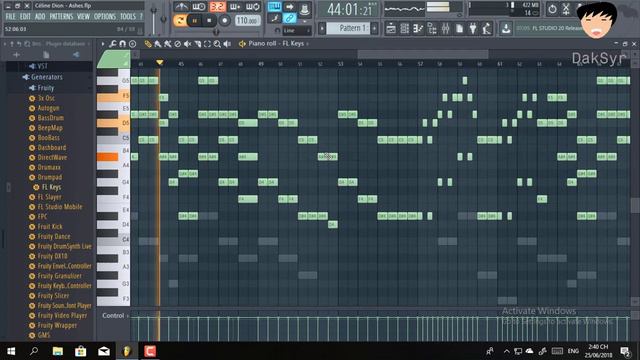
Task: Click the download content library icon
Action: click(506, 29)
